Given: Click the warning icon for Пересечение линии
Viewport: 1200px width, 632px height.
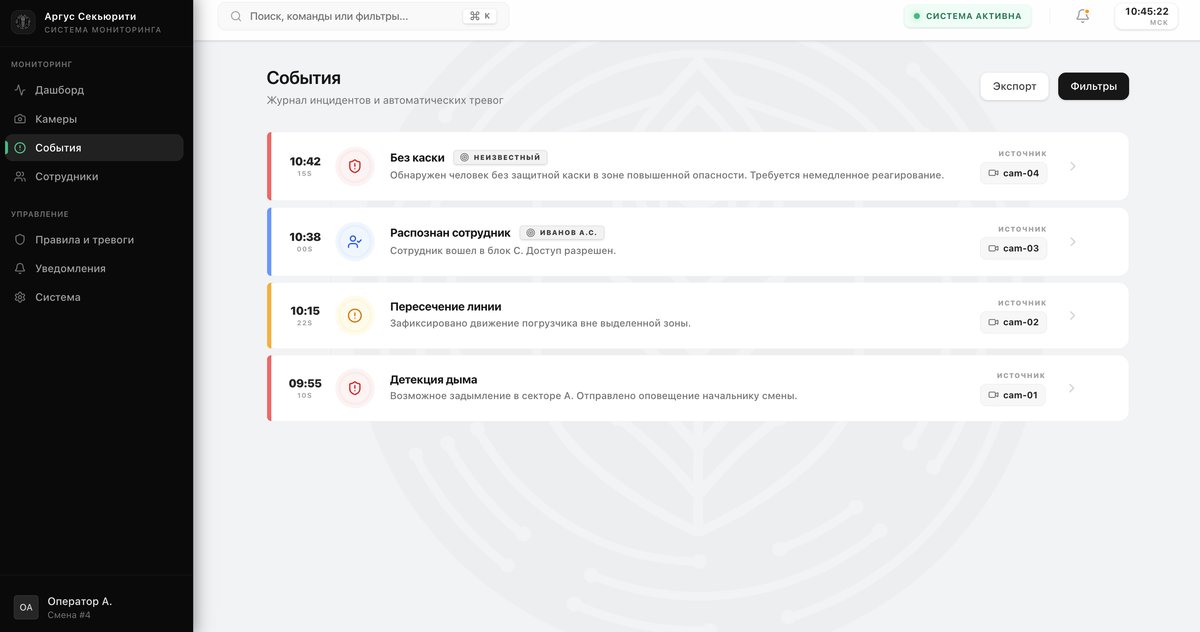Looking at the screenshot, I should click(354, 315).
